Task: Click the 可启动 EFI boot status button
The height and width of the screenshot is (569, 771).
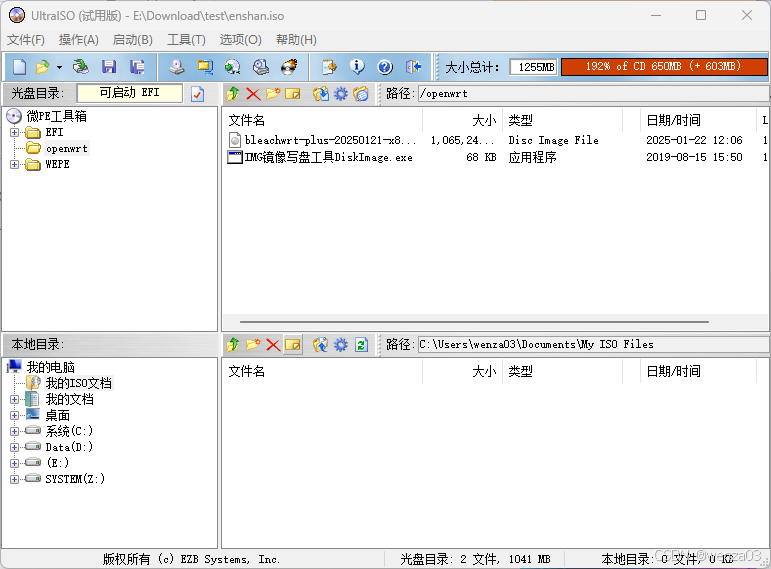Action: click(130, 93)
